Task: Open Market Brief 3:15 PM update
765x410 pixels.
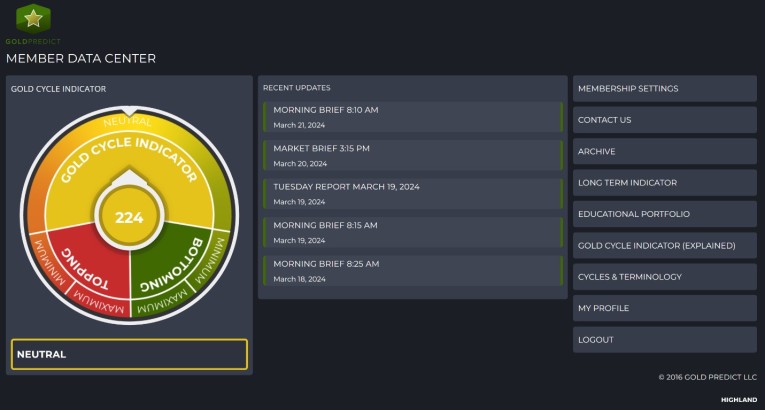Action: coord(411,154)
